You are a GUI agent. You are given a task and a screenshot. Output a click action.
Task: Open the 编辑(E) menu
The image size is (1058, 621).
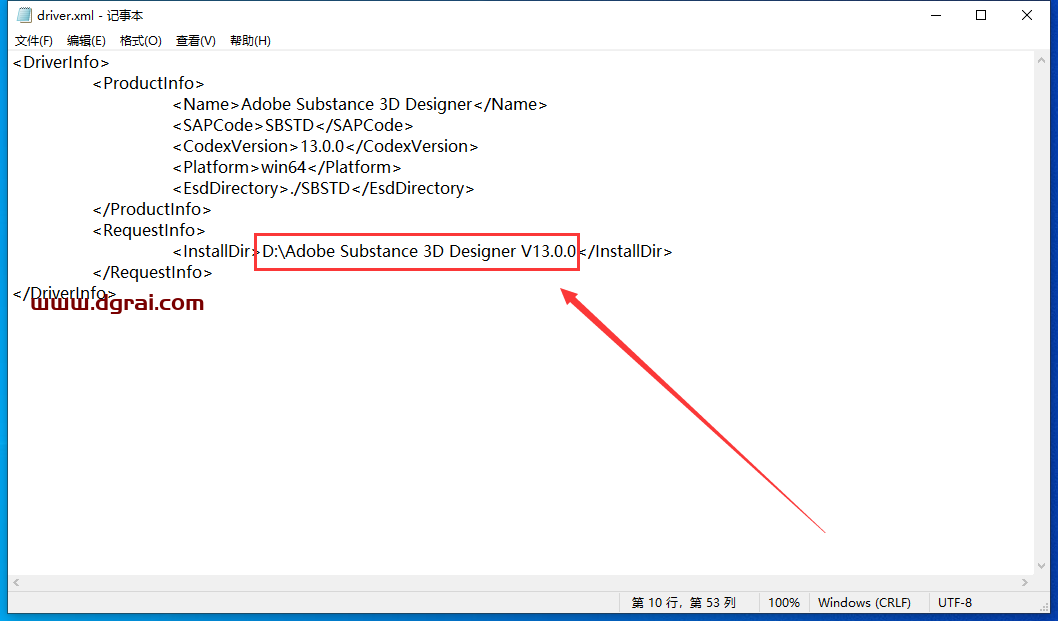(x=86, y=40)
